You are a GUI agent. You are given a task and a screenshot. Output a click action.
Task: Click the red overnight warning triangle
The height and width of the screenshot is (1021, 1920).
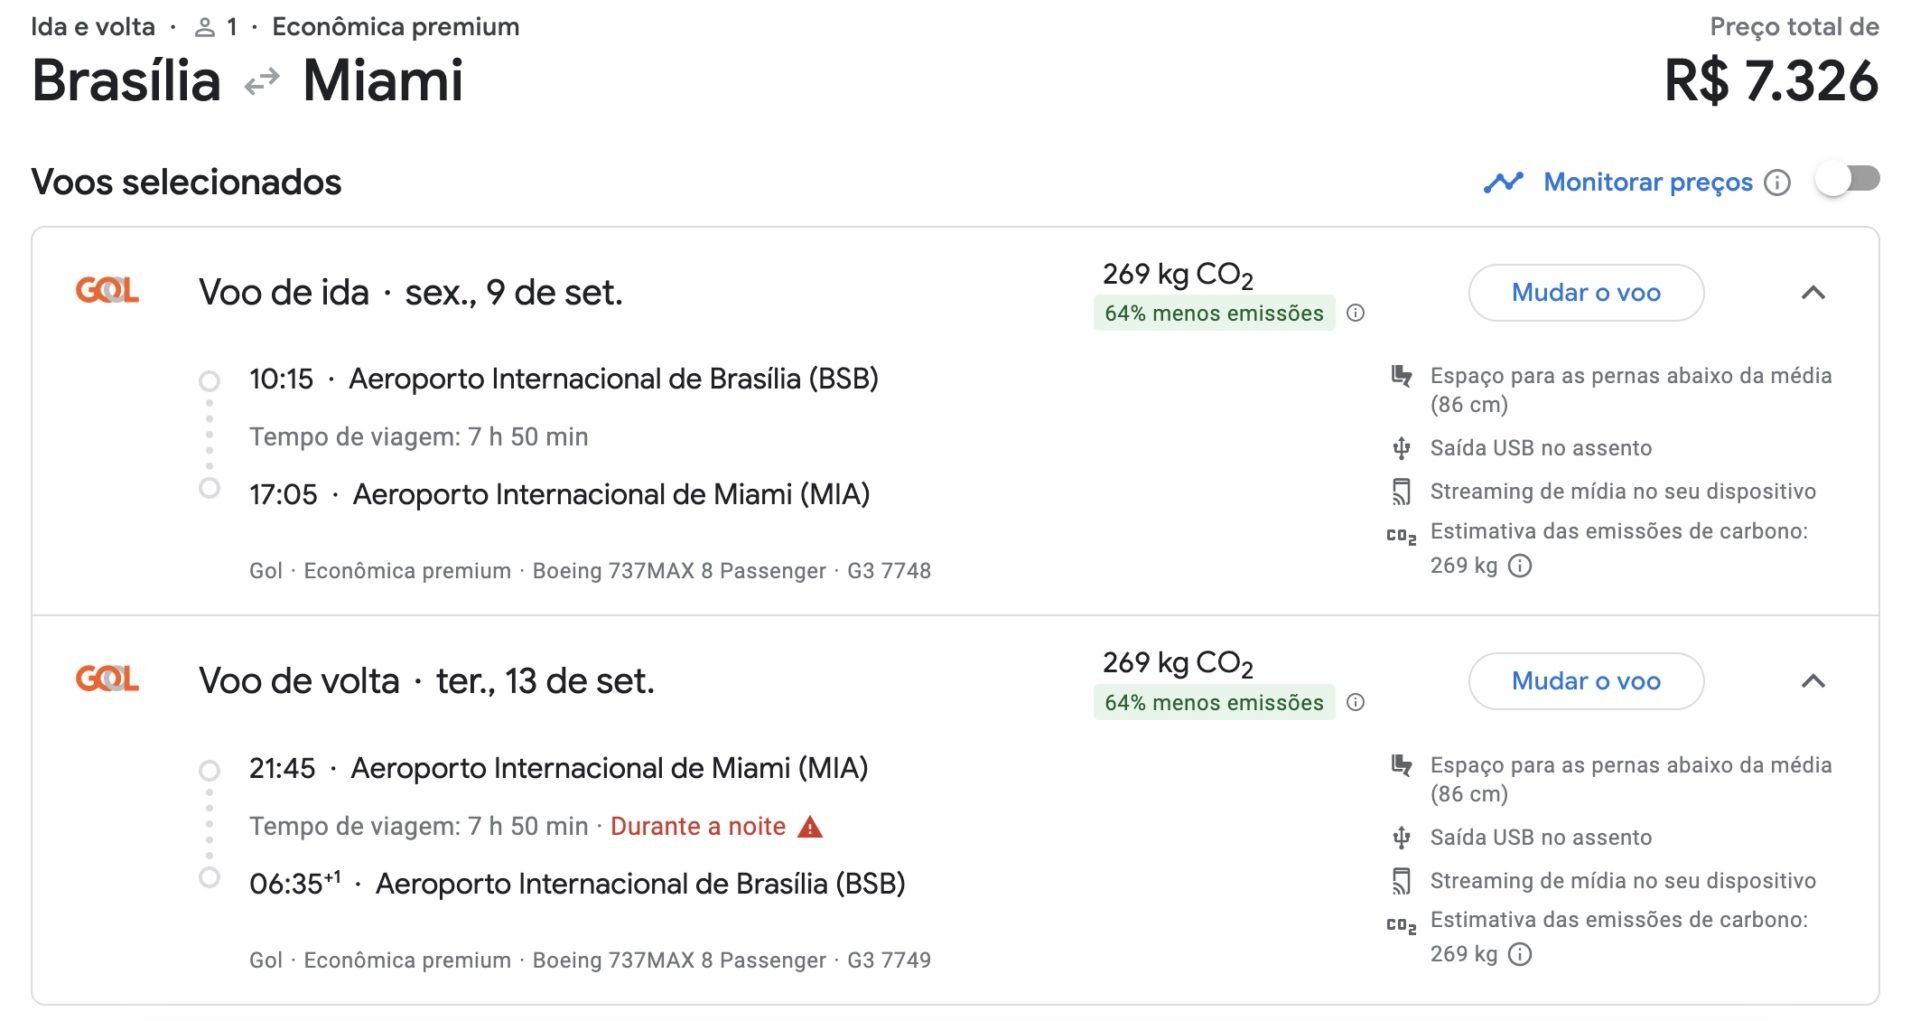(811, 827)
